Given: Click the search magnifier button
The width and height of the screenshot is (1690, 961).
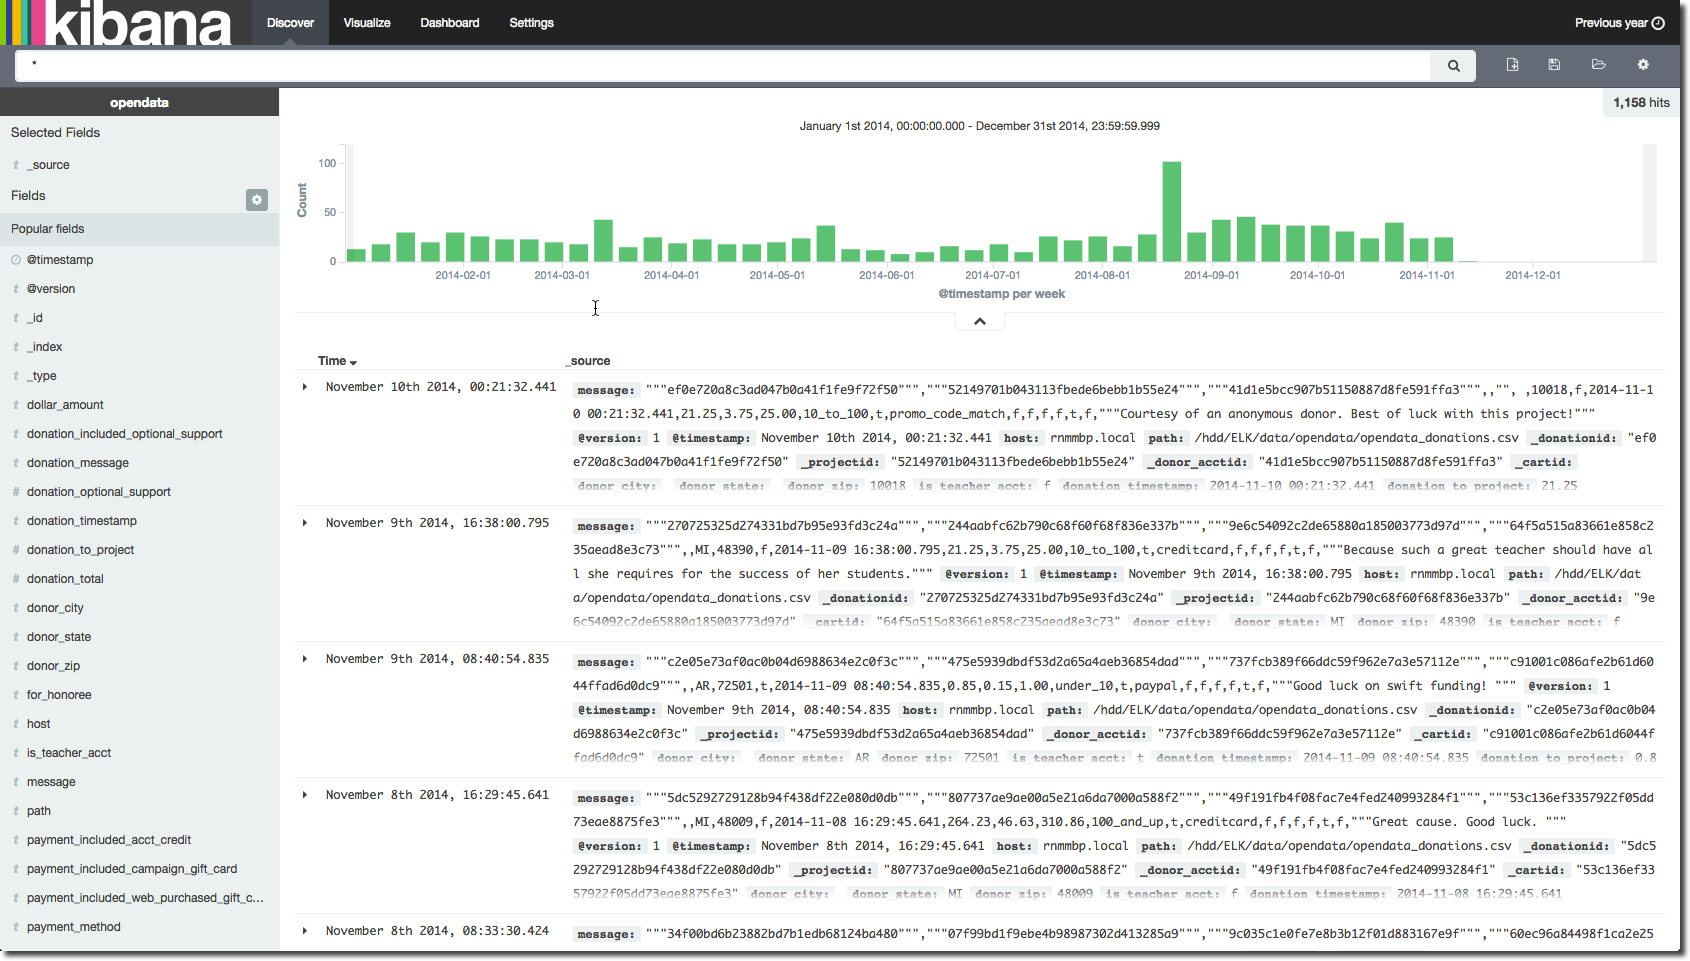Looking at the screenshot, I should (x=1453, y=66).
